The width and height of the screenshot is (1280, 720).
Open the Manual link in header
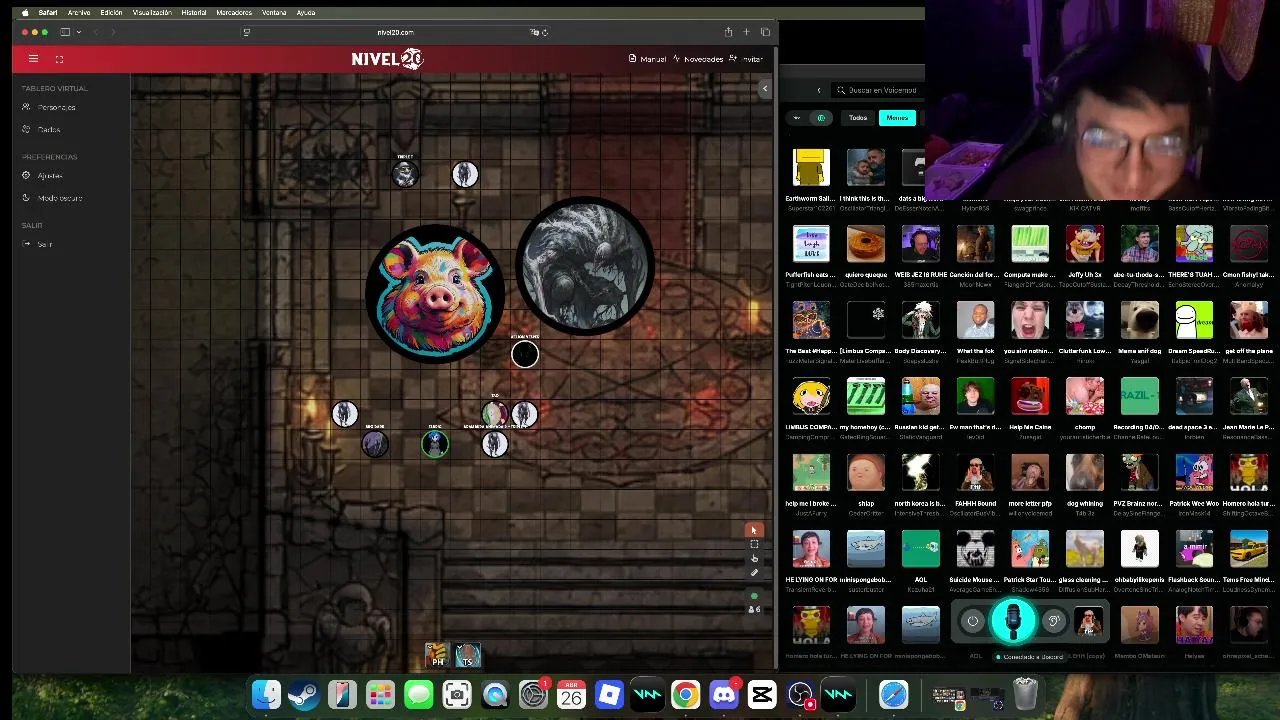(647, 59)
